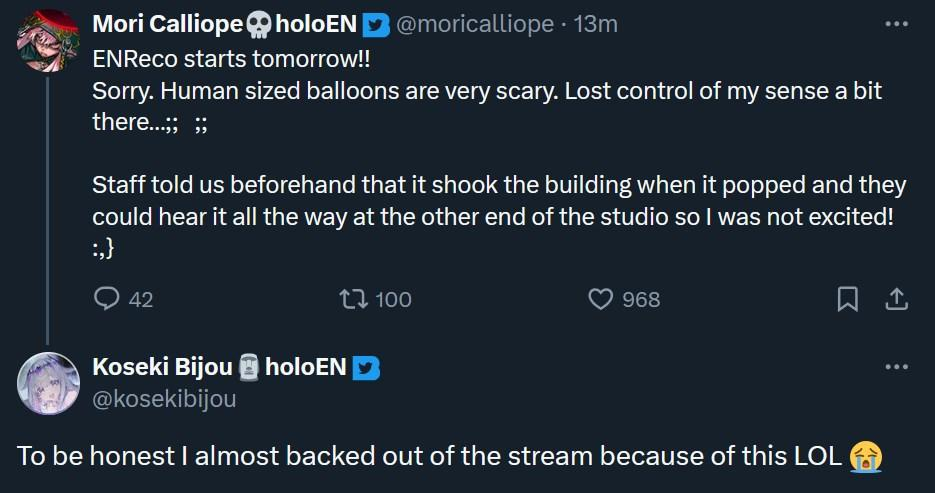The height and width of the screenshot is (493, 935).
Task: Open the 13m timestamp link
Action: [x=597, y=24]
